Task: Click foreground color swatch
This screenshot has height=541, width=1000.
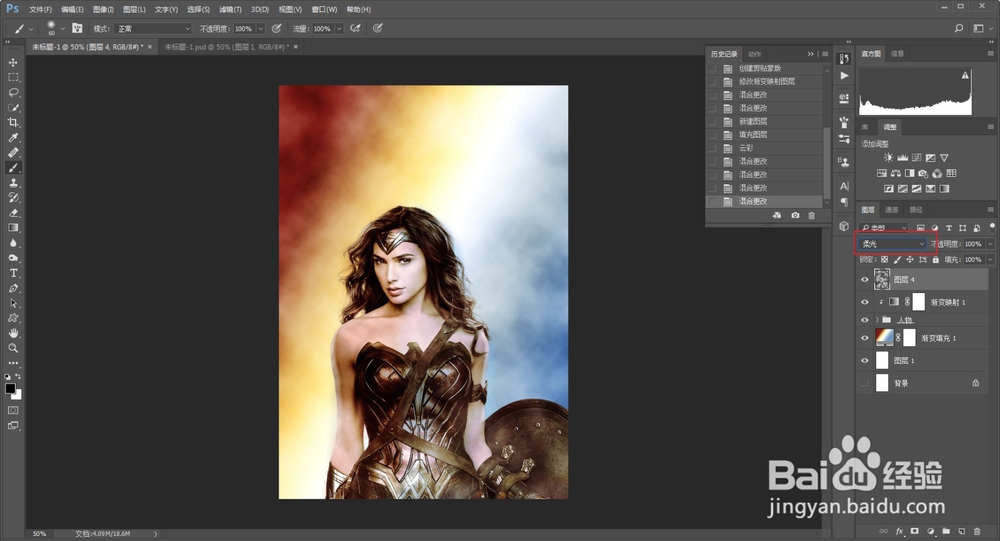Action: pyautogui.click(x=10, y=389)
